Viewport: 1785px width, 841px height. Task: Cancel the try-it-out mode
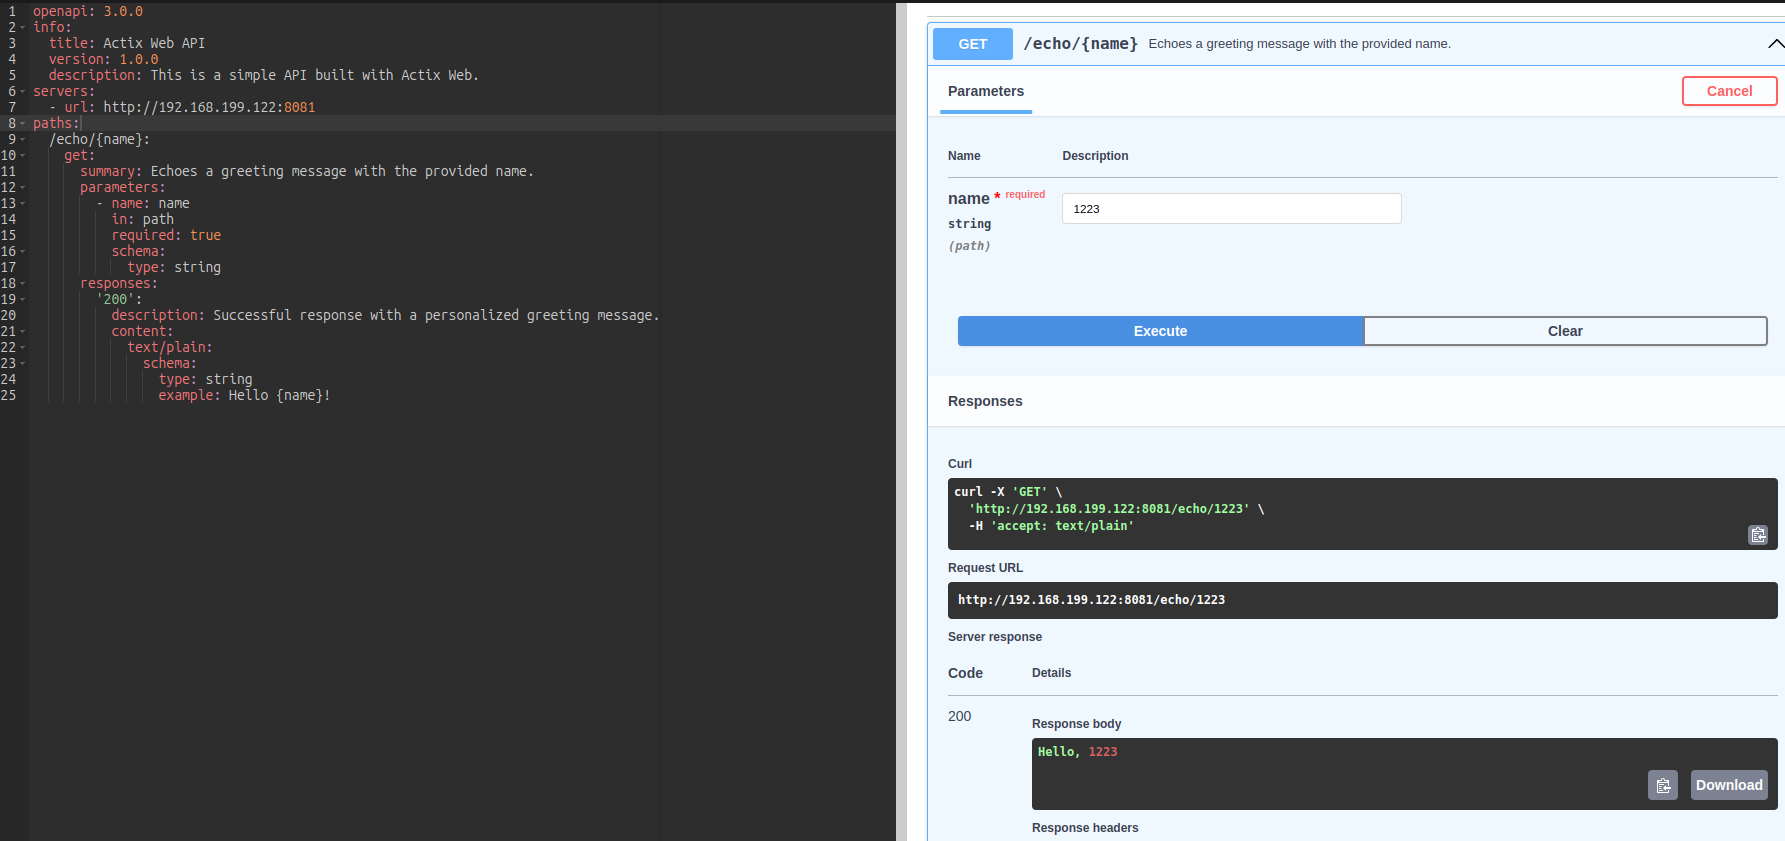[x=1728, y=91]
